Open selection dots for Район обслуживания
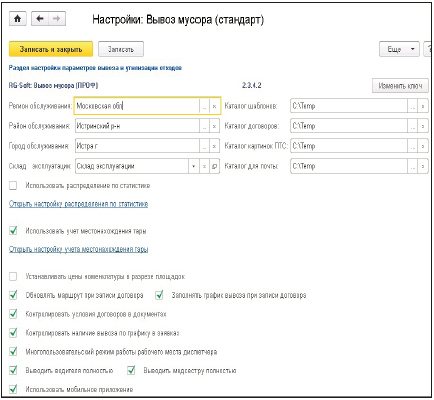The width and height of the screenshot is (434, 400). (x=204, y=126)
